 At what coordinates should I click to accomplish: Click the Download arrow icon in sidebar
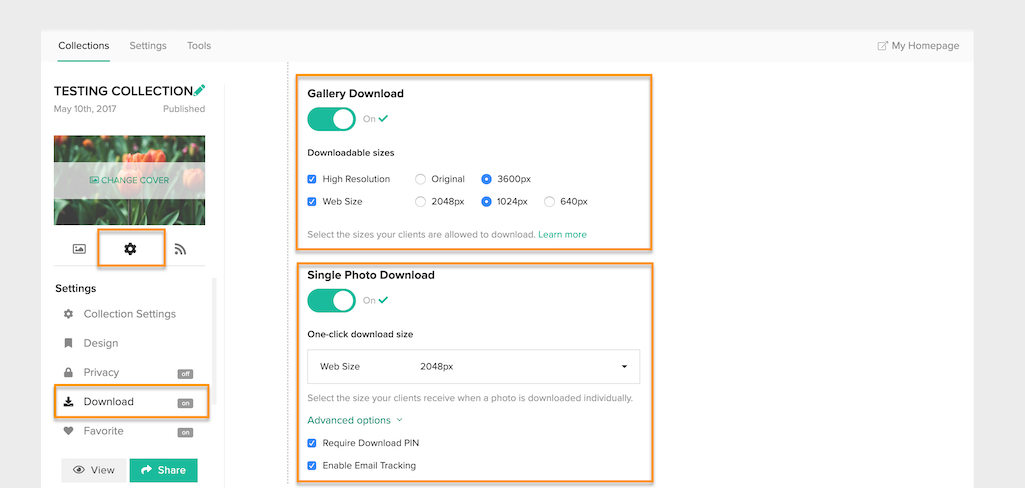68,402
